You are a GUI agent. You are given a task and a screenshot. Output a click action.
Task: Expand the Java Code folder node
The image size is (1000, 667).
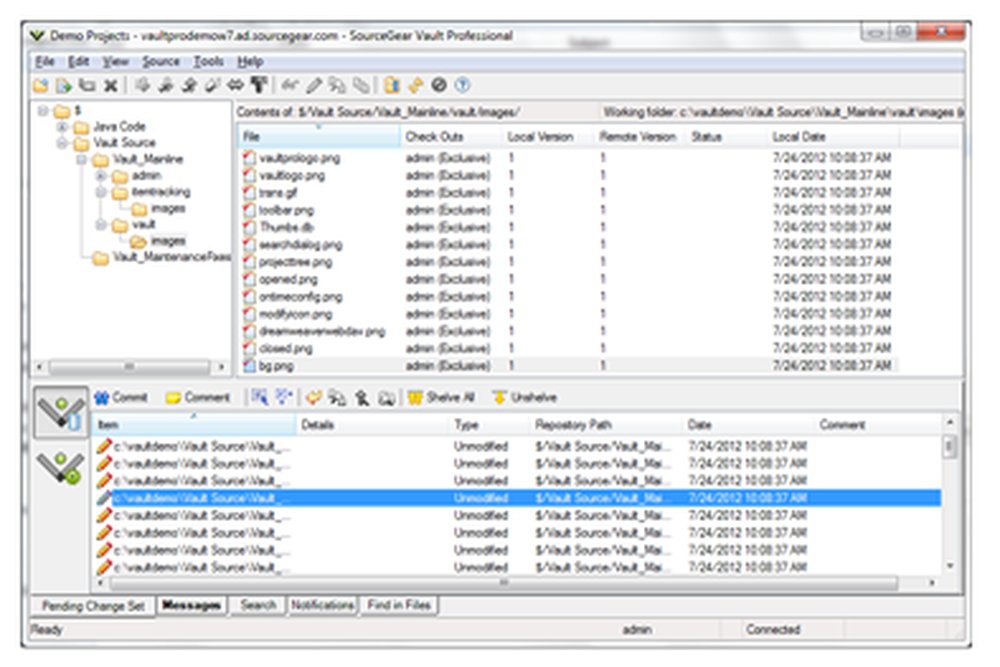click(x=62, y=127)
